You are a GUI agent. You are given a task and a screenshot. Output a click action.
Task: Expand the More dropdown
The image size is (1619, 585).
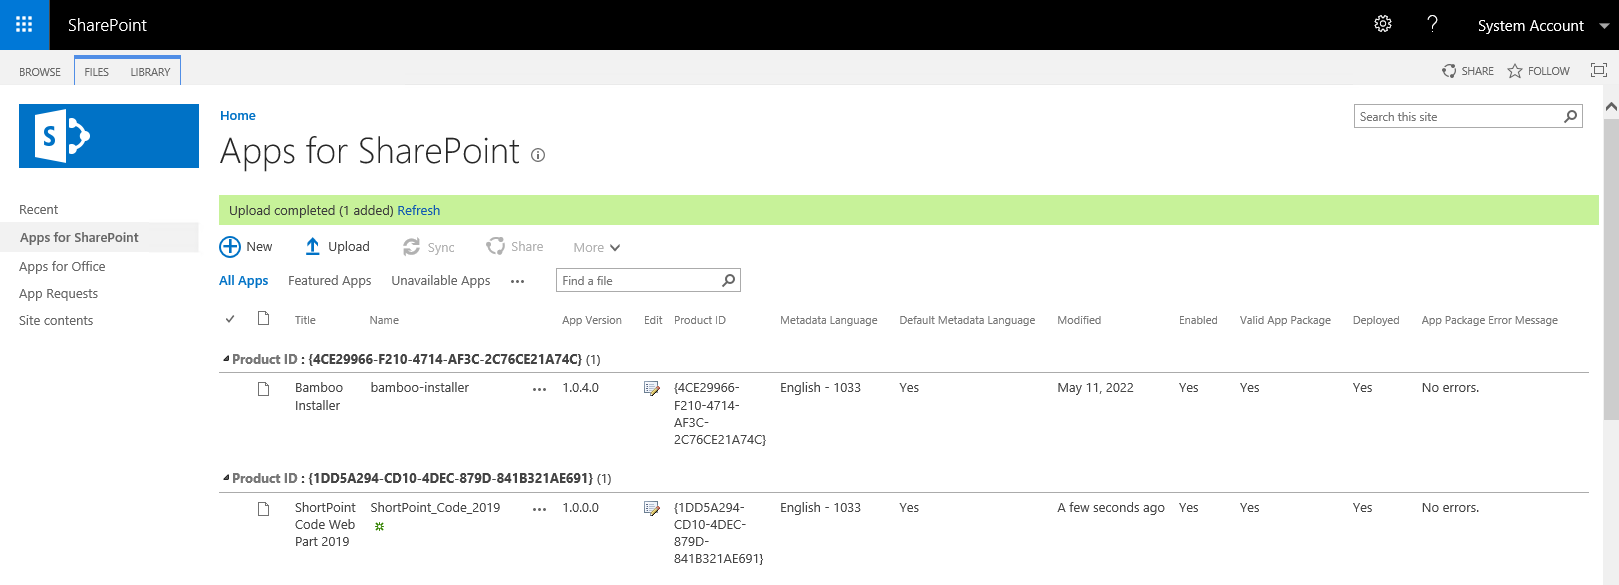tap(597, 247)
